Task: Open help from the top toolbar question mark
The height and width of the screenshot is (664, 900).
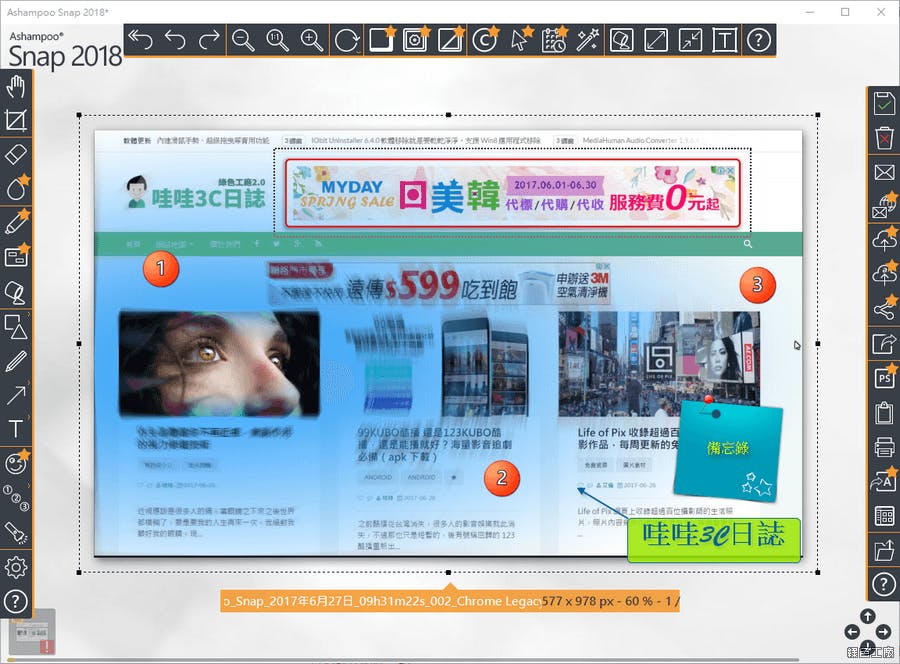Action: pos(759,40)
